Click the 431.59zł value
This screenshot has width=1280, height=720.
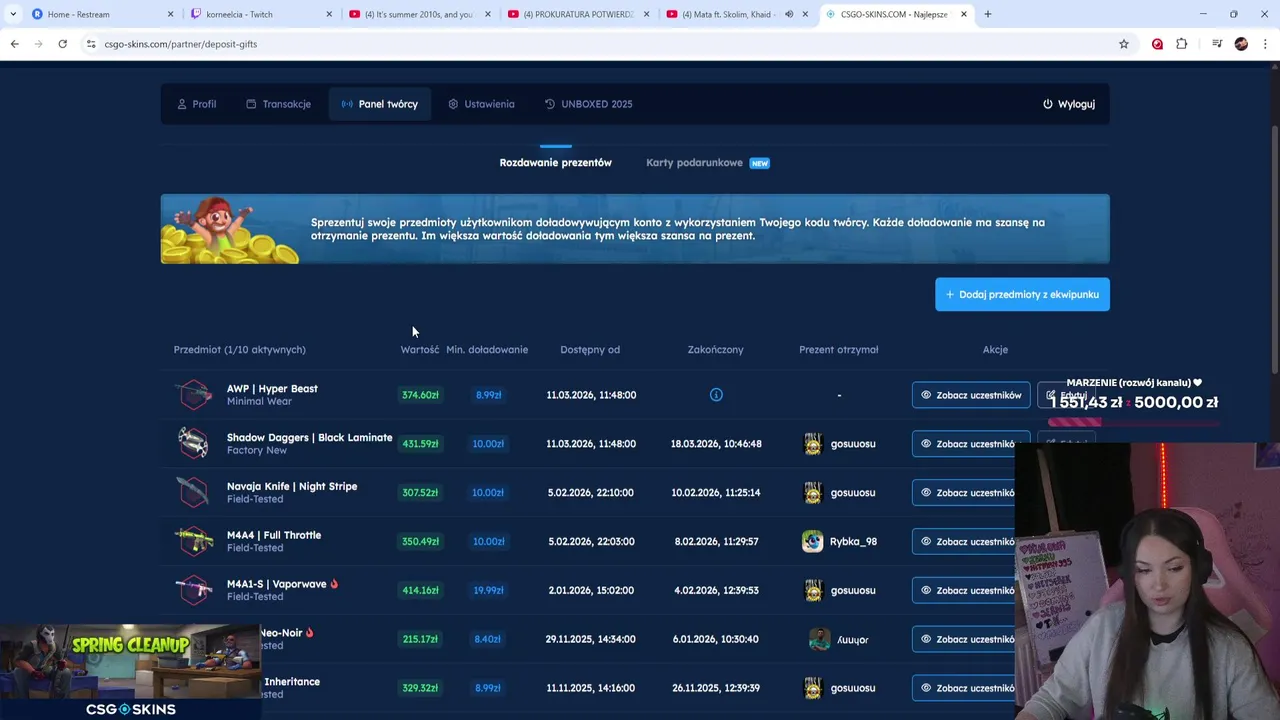tap(420, 444)
